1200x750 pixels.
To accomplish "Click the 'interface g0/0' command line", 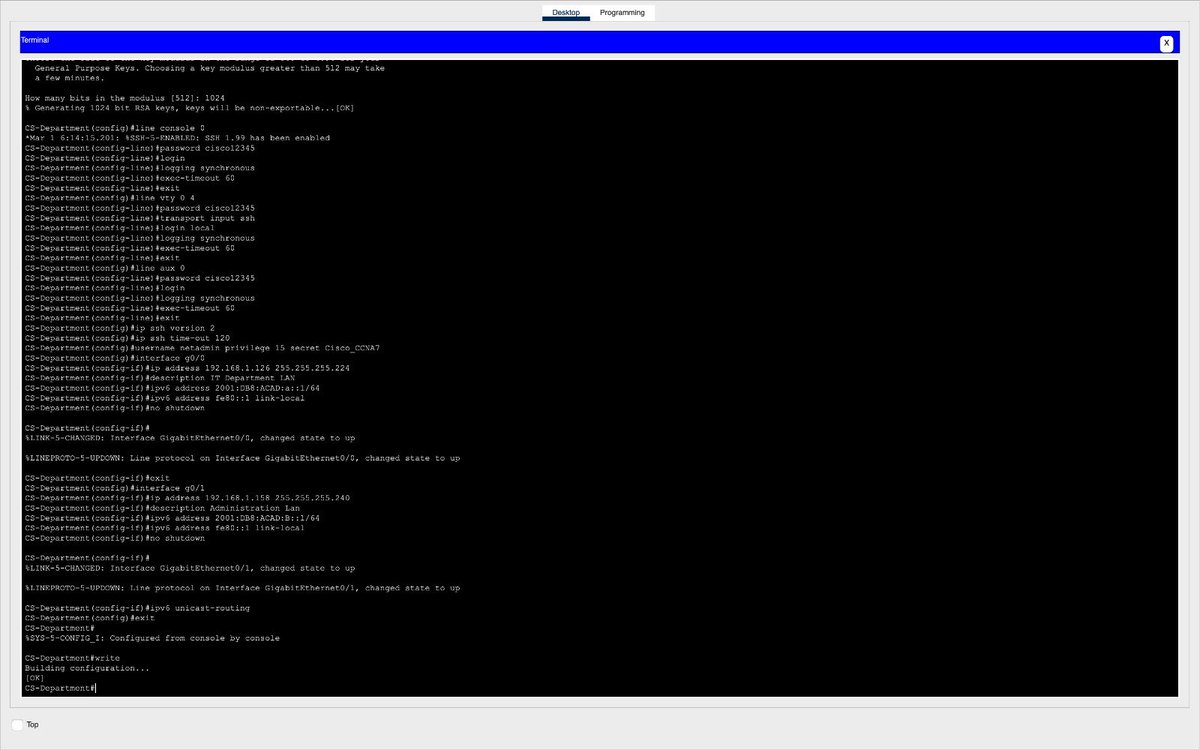I will (115, 358).
